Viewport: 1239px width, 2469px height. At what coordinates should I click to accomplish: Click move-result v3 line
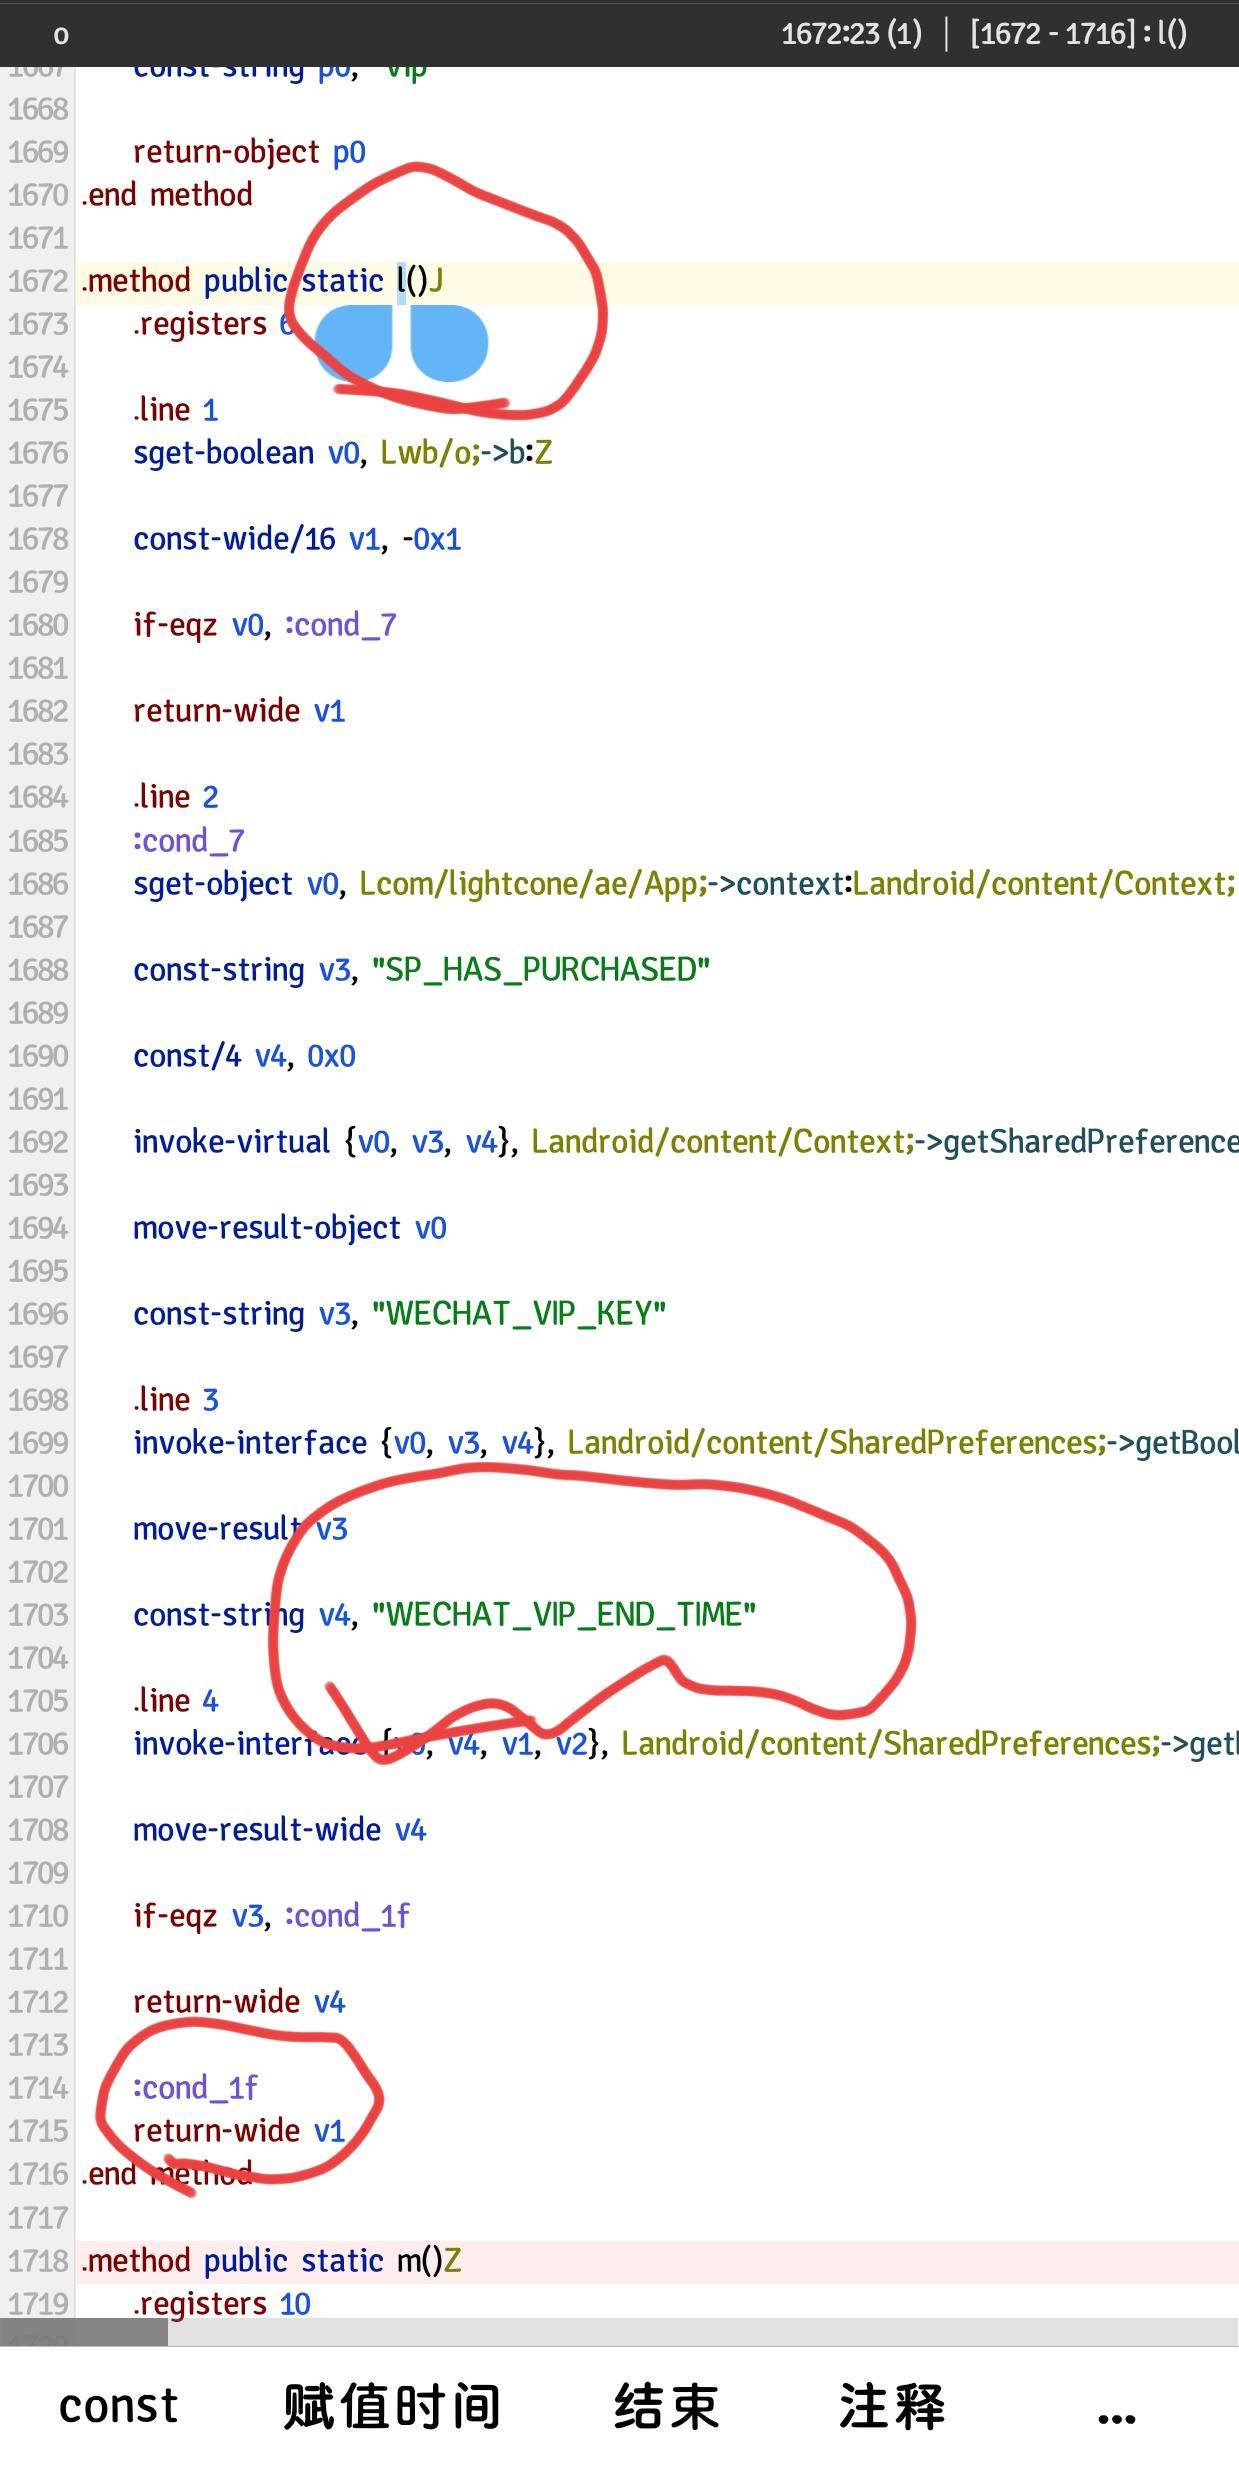point(240,1528)
